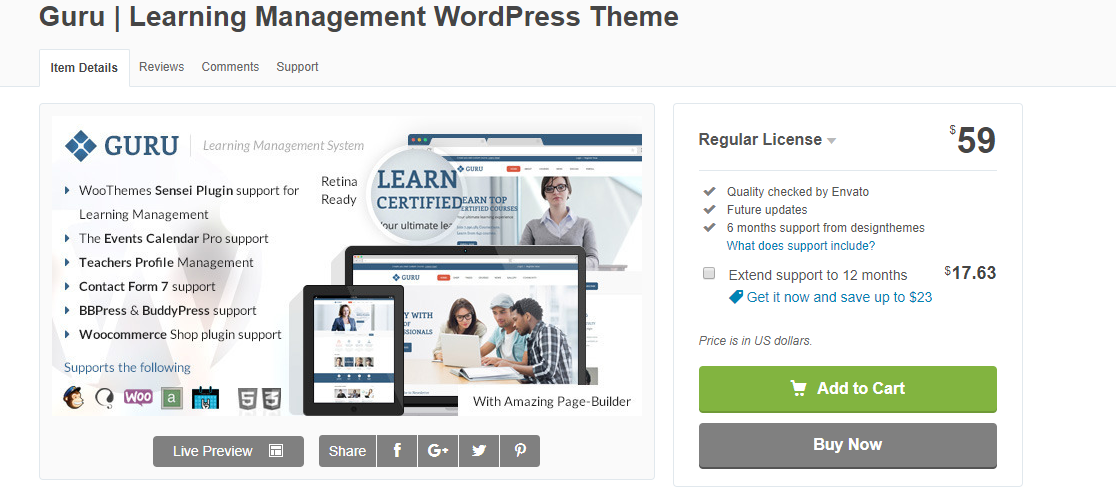Screen dimensions: 1116x498
Task: Click the blue price tag icon
Action: [736, 297]
